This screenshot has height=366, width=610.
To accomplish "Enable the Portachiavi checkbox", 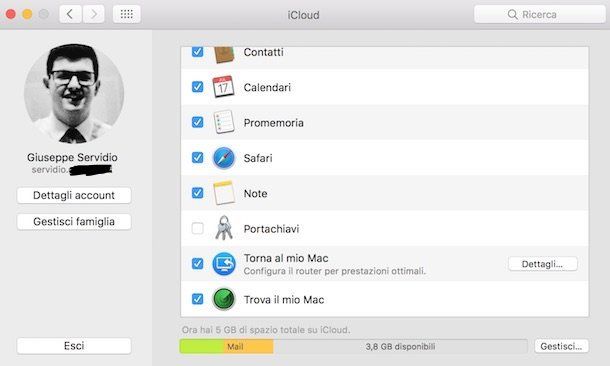I will click(x=198, y=228).
